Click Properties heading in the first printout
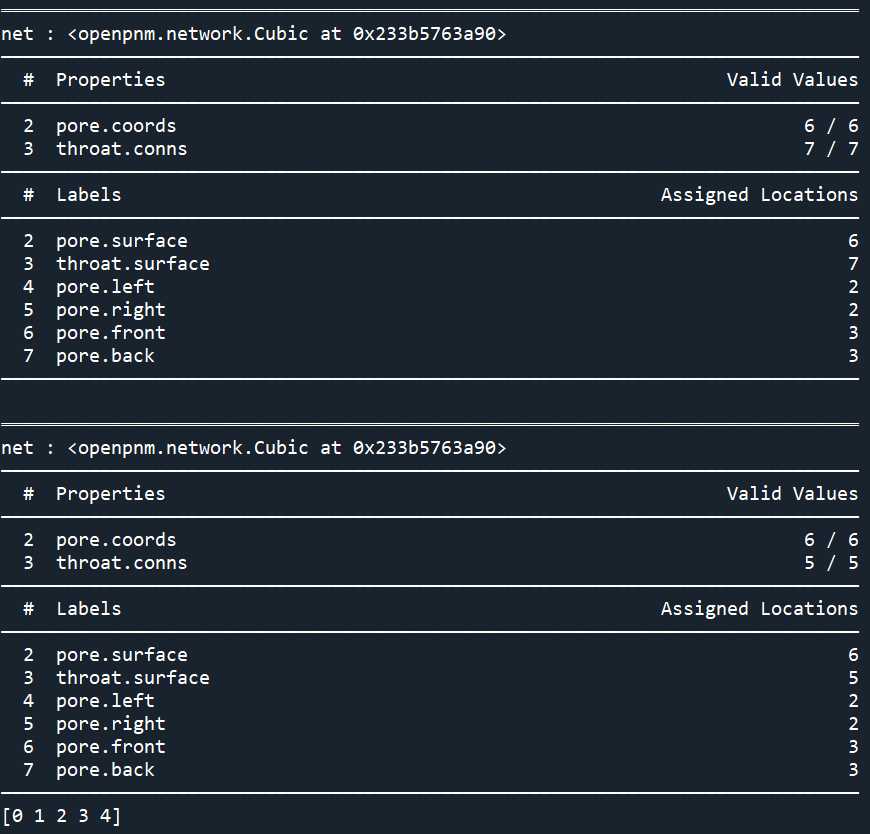This screenshot has width=870, height=834. tap(110, 80)
